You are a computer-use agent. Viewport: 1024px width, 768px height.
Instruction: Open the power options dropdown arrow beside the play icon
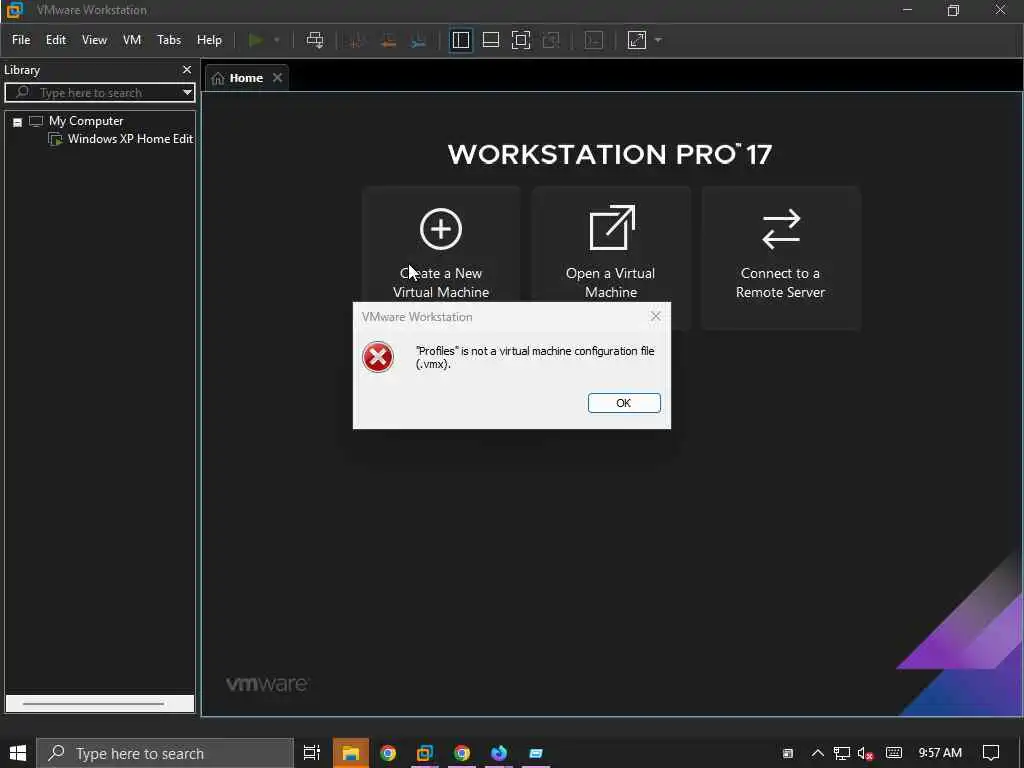point(277,40)
